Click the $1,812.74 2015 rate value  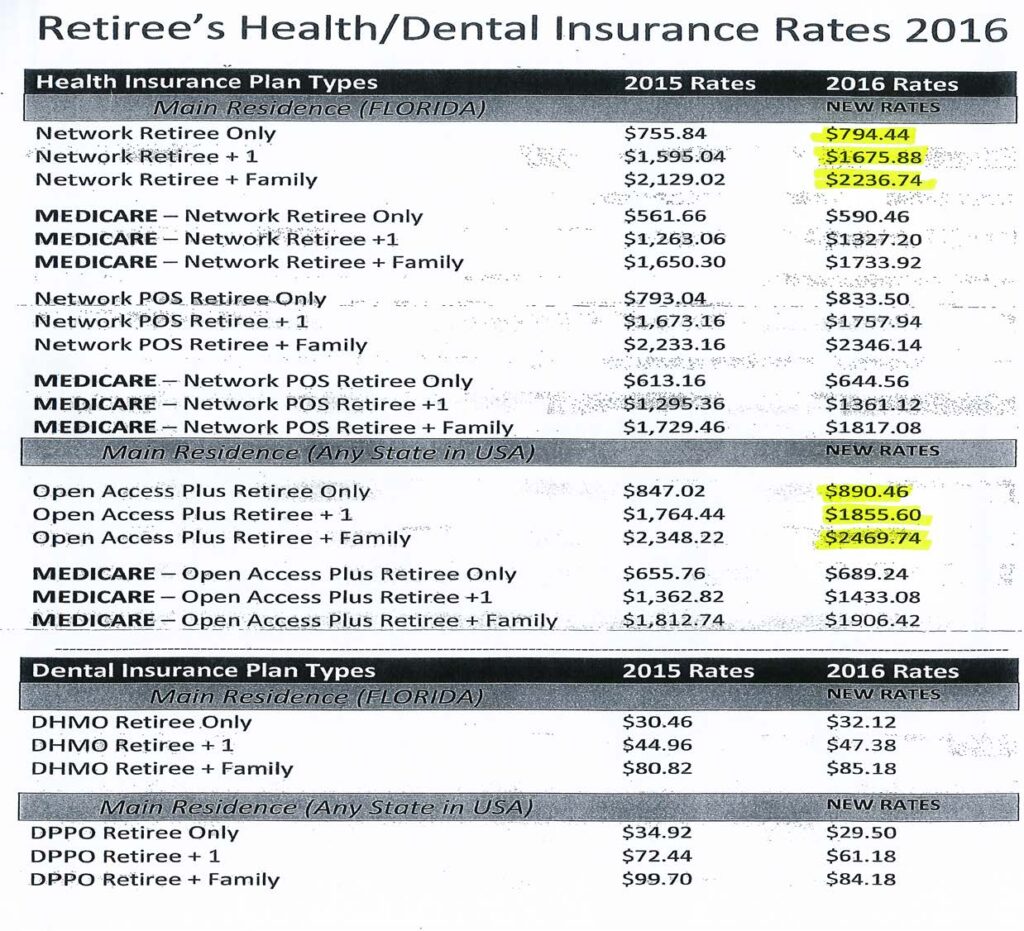click(672, 620)
